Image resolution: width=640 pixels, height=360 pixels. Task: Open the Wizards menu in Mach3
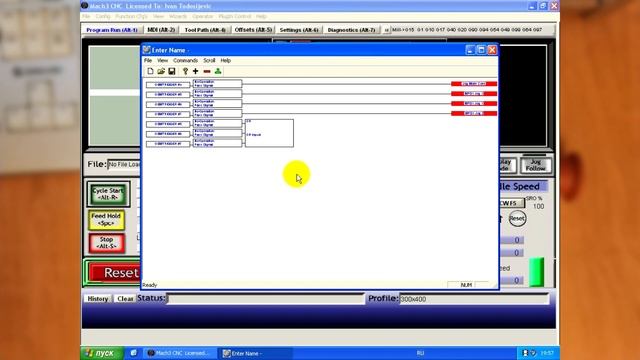(x=178, y=16)
